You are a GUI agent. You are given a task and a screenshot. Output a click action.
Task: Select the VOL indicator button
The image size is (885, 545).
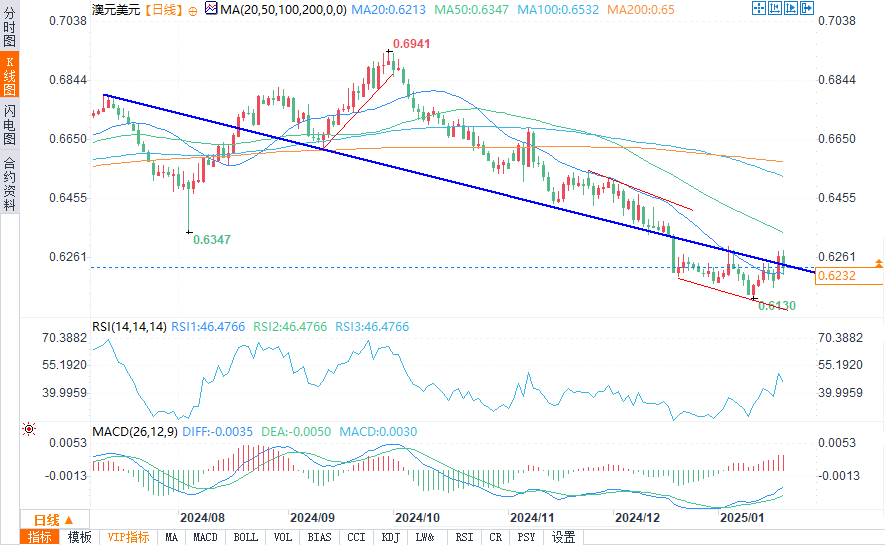coord(283,537)
